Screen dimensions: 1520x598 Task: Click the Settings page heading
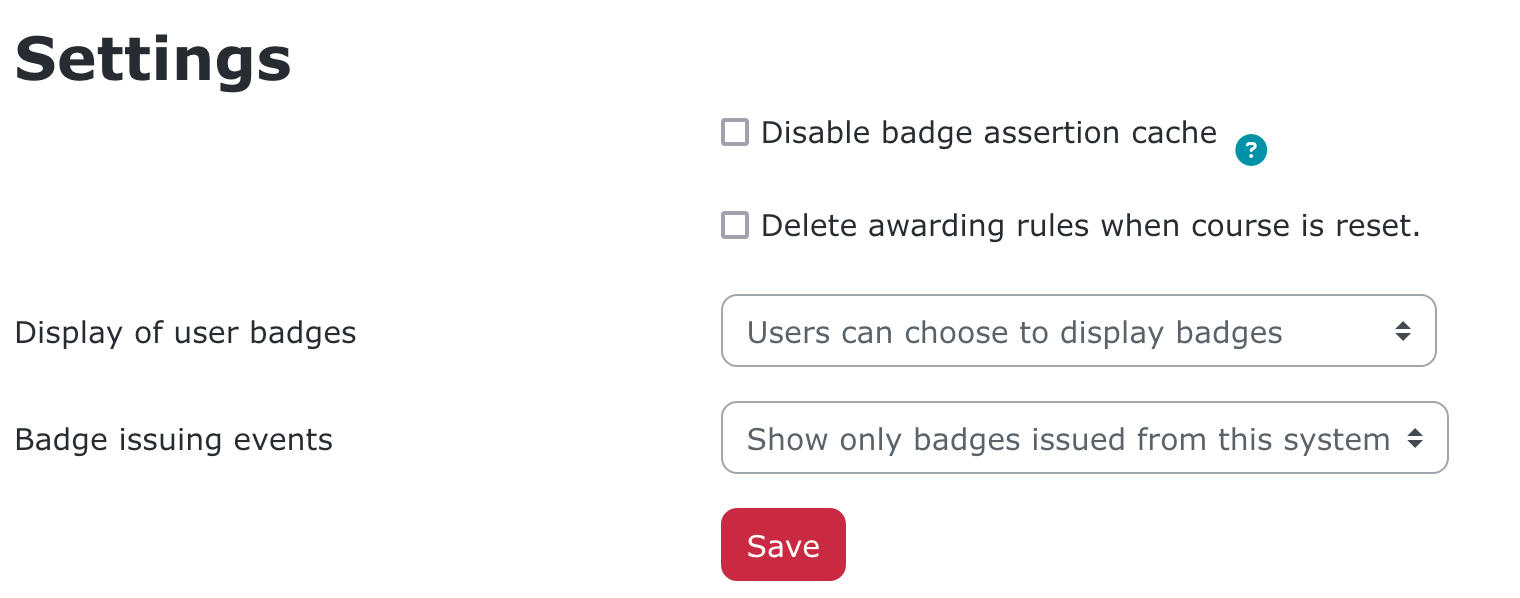(x=153, y=60)
